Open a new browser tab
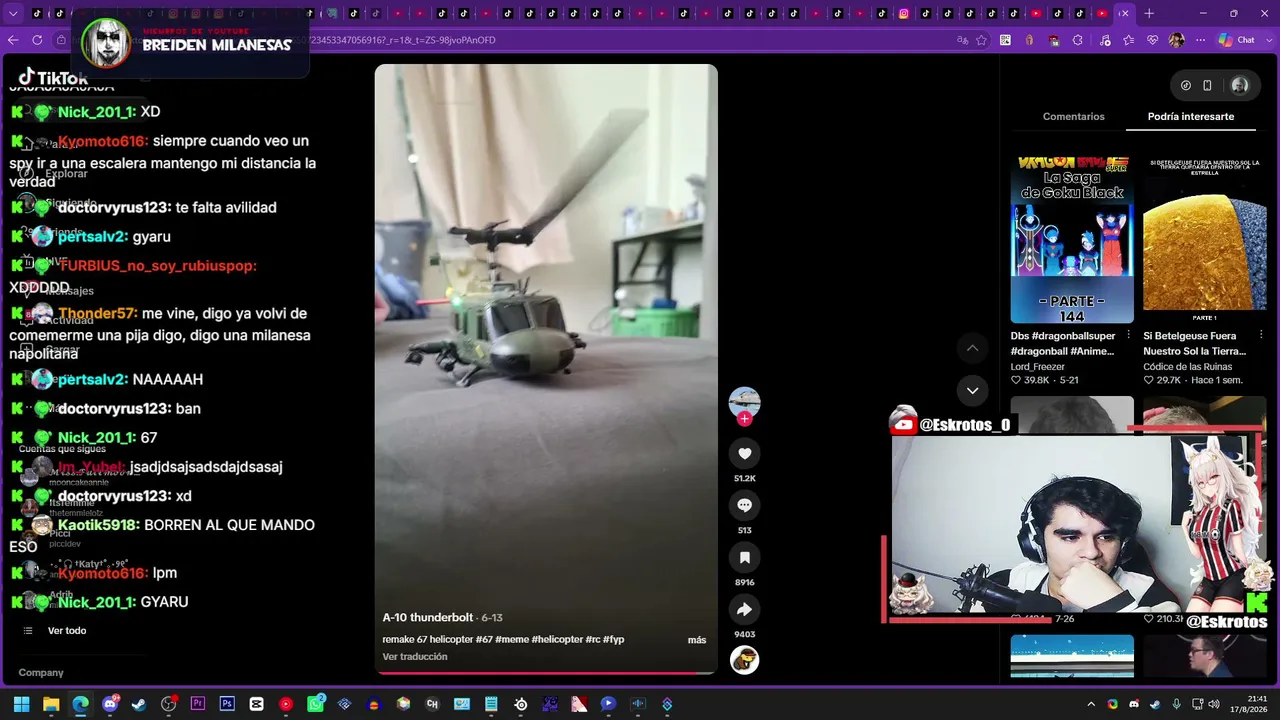This screenshot has width=1280, height=720. coord(1149,14)
